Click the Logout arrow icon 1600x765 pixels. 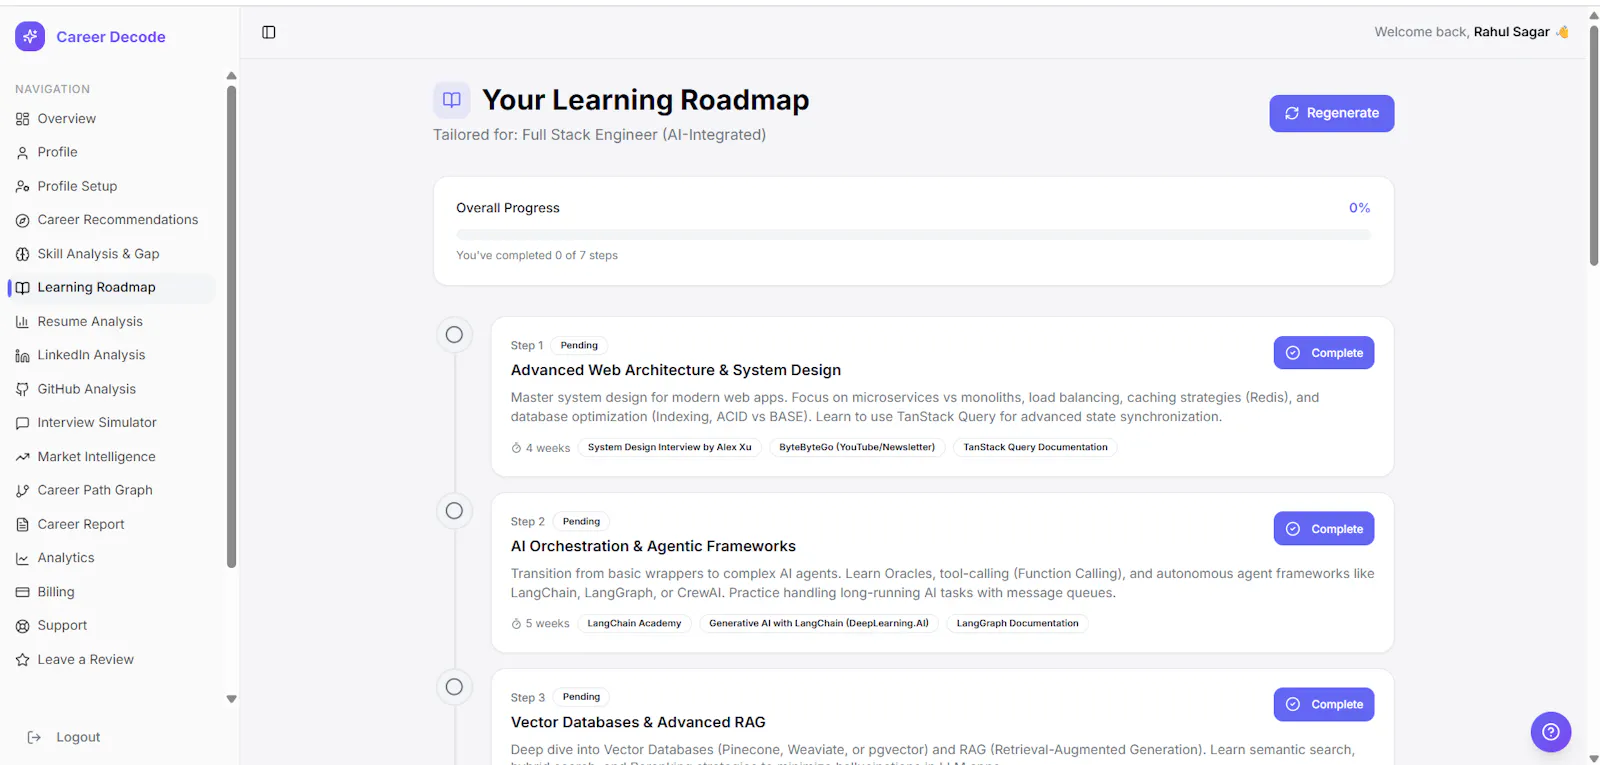pos(34,737)
